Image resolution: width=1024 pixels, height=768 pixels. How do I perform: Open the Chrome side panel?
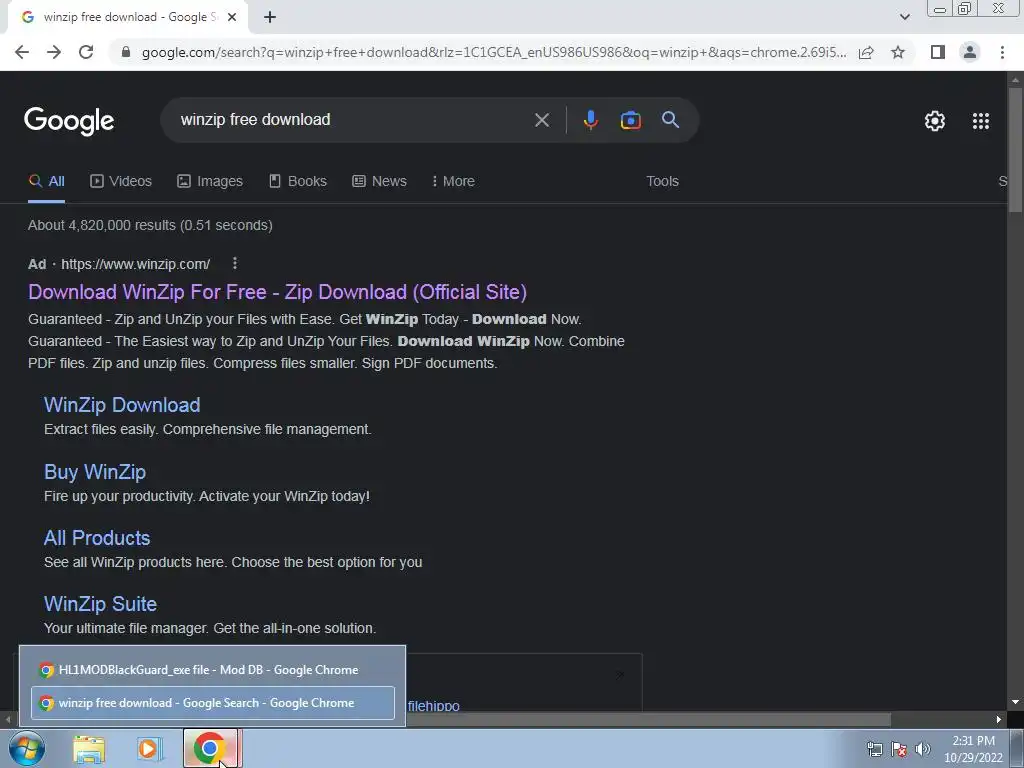click(x=938, y=52)
